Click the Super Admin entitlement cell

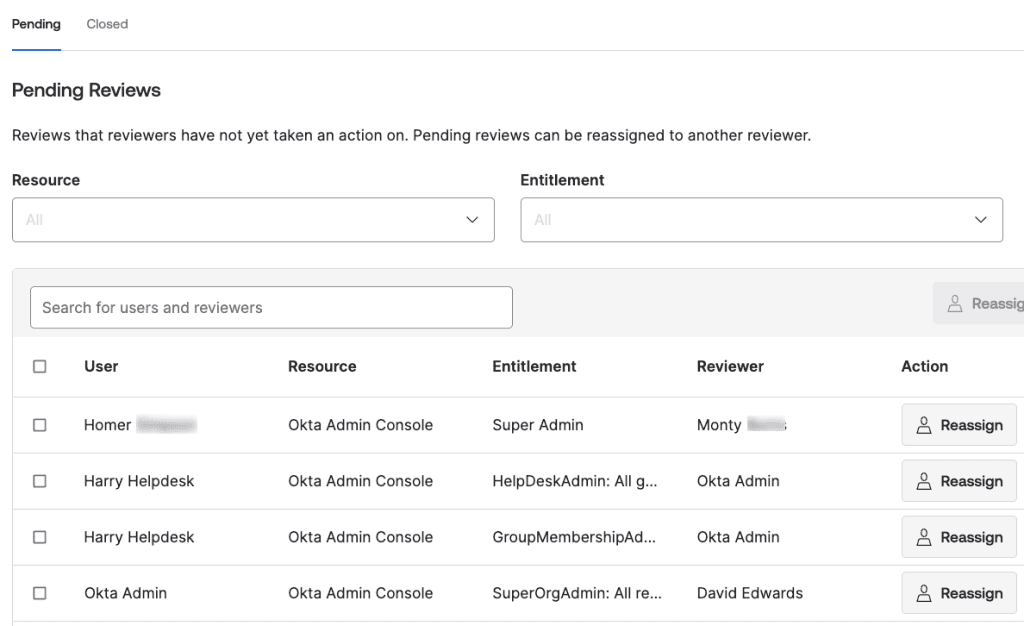(x=537, y=425)
